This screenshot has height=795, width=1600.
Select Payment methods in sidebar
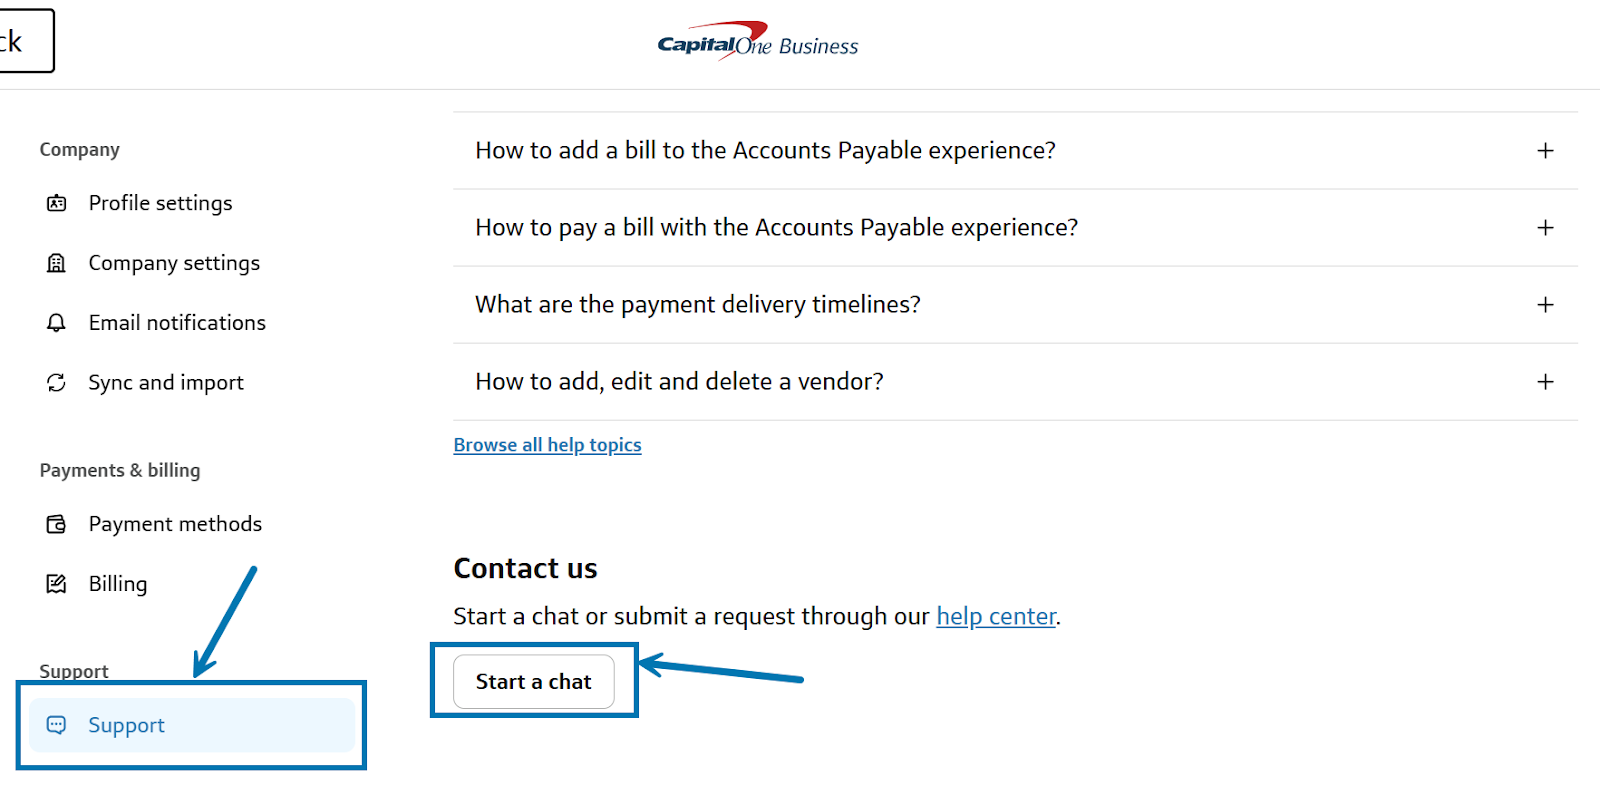[175, 524]
